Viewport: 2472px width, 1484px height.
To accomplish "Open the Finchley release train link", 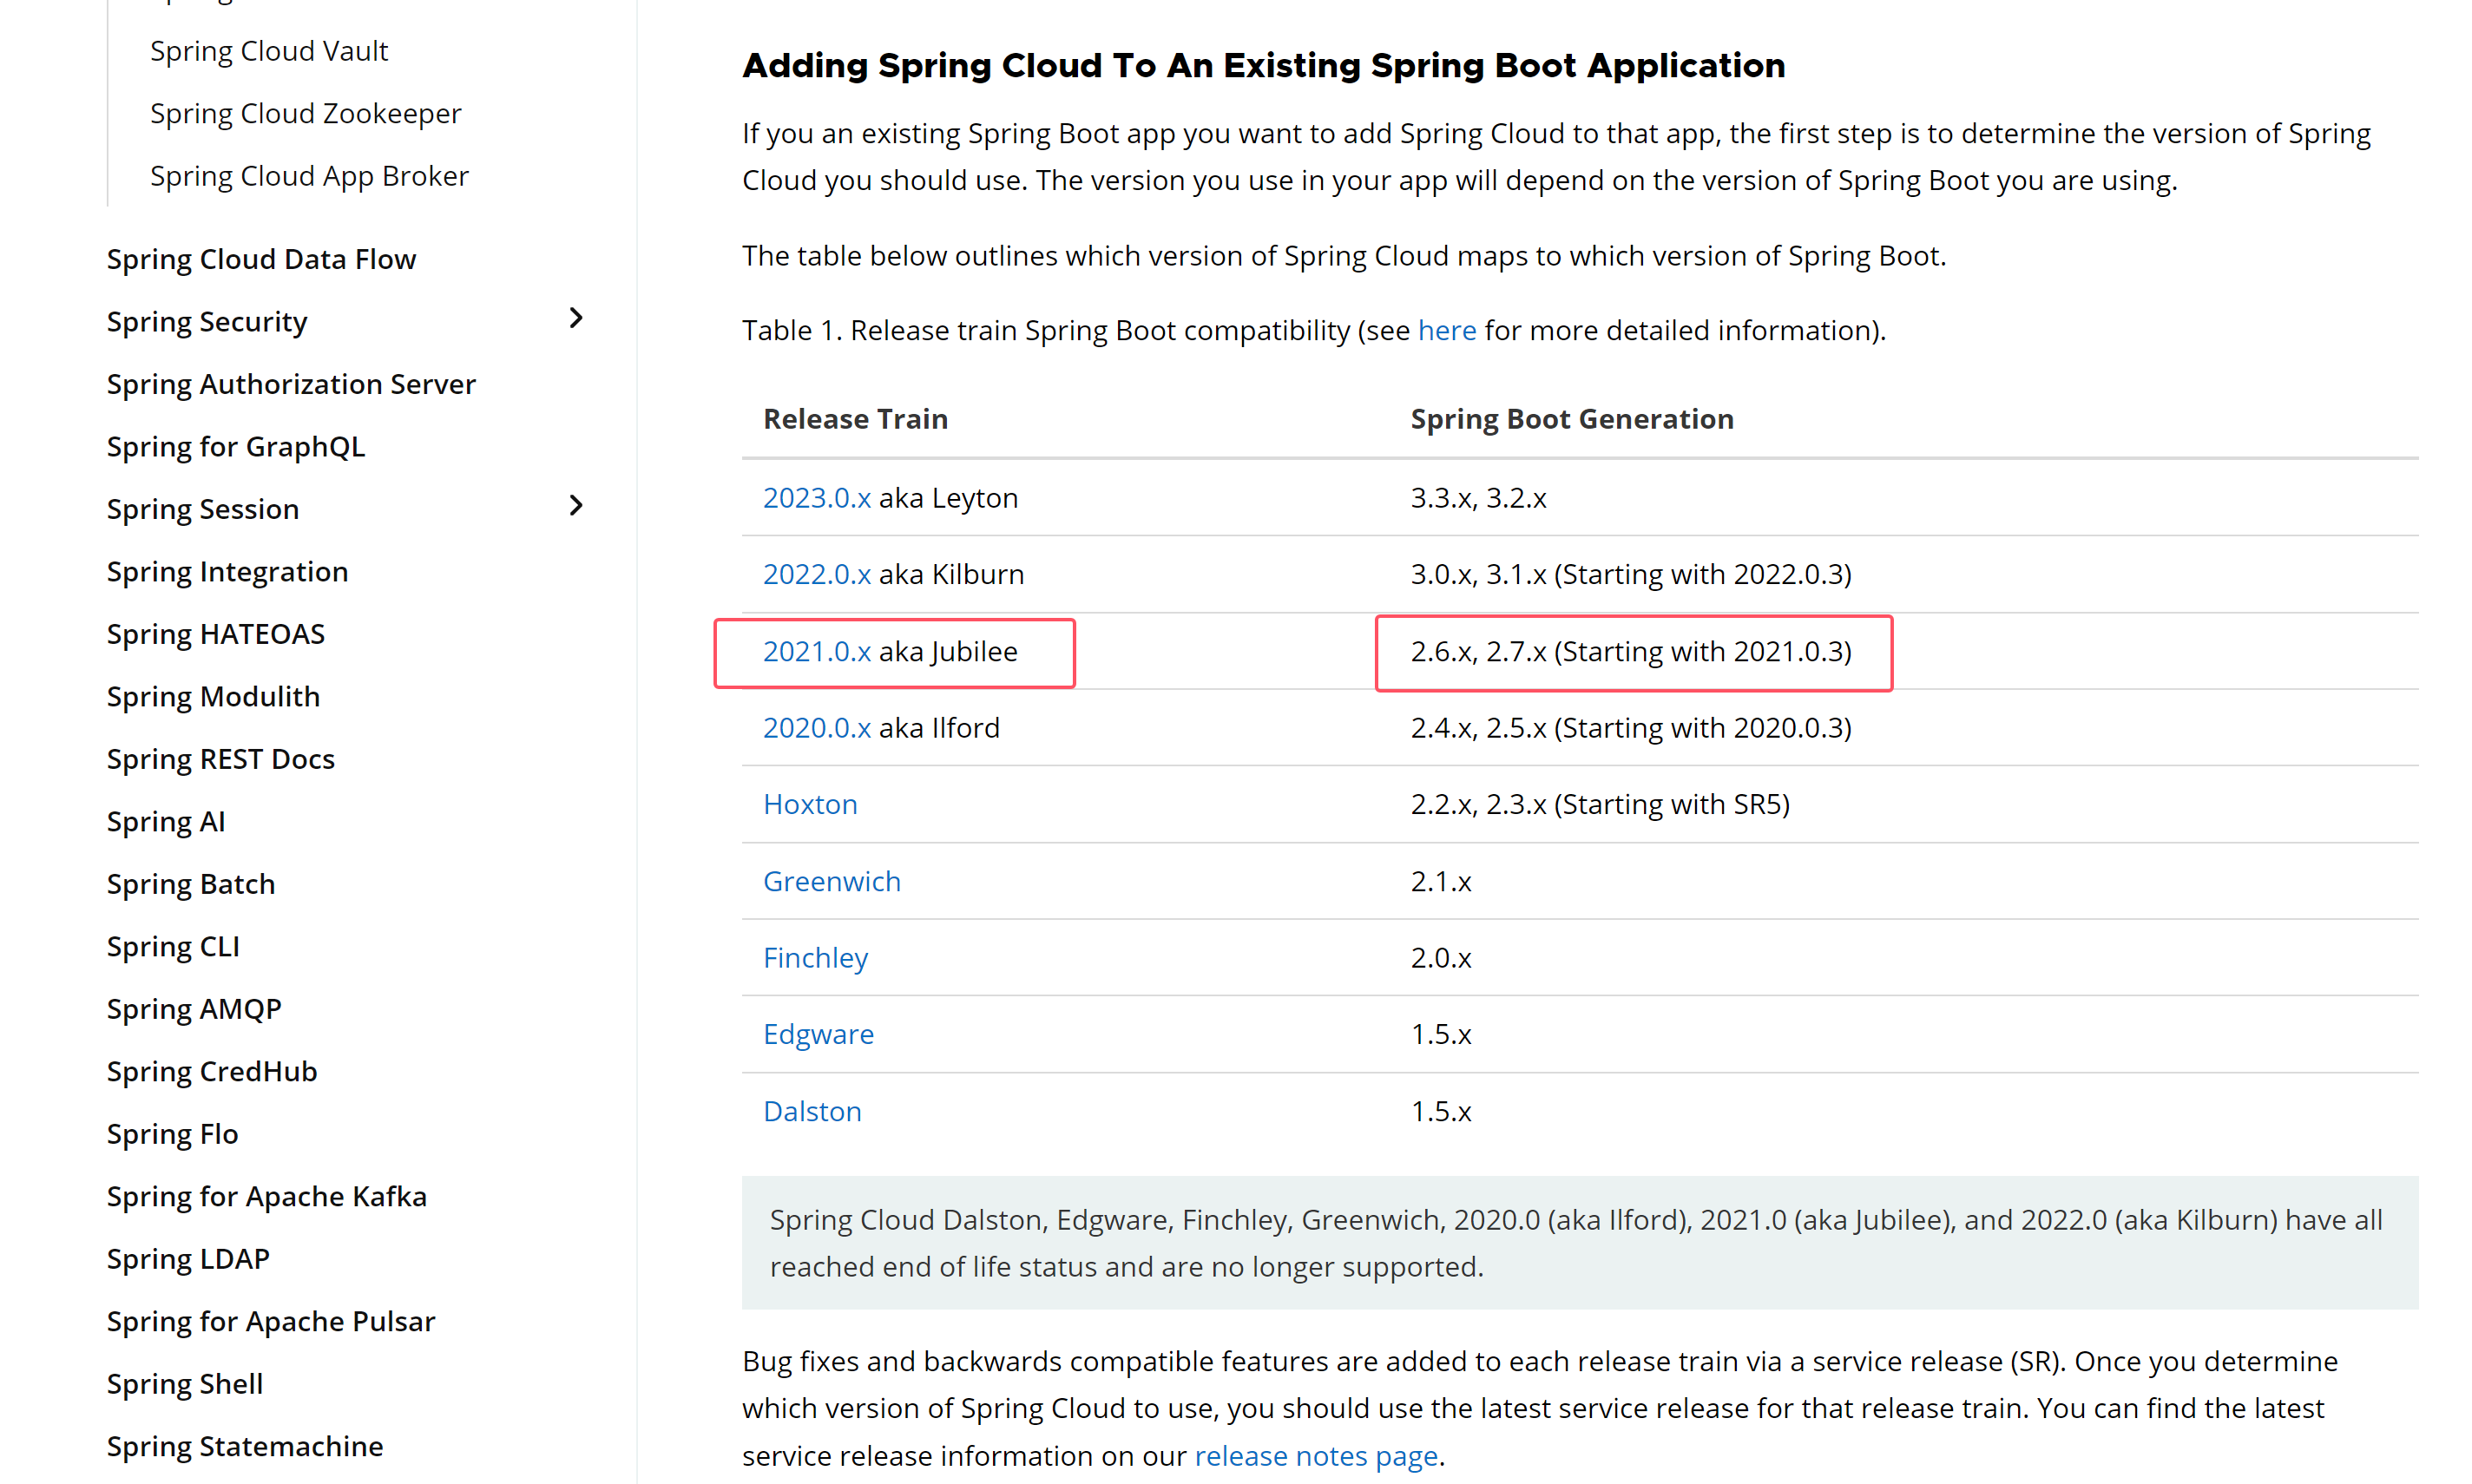I will click(x=815, y=958).
